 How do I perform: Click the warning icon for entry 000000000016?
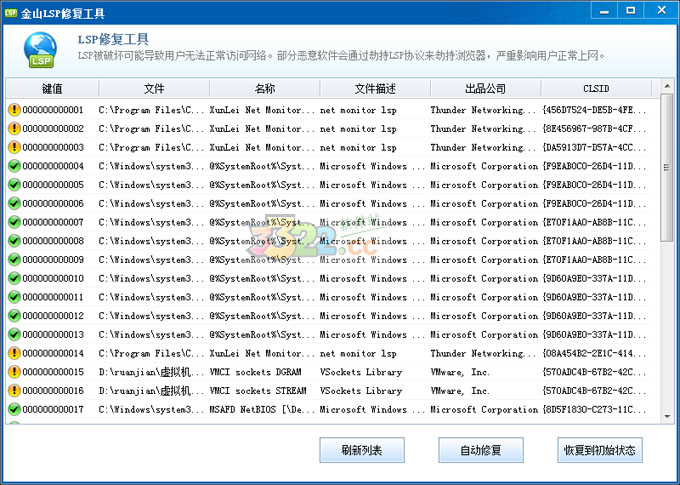point(14,390)
